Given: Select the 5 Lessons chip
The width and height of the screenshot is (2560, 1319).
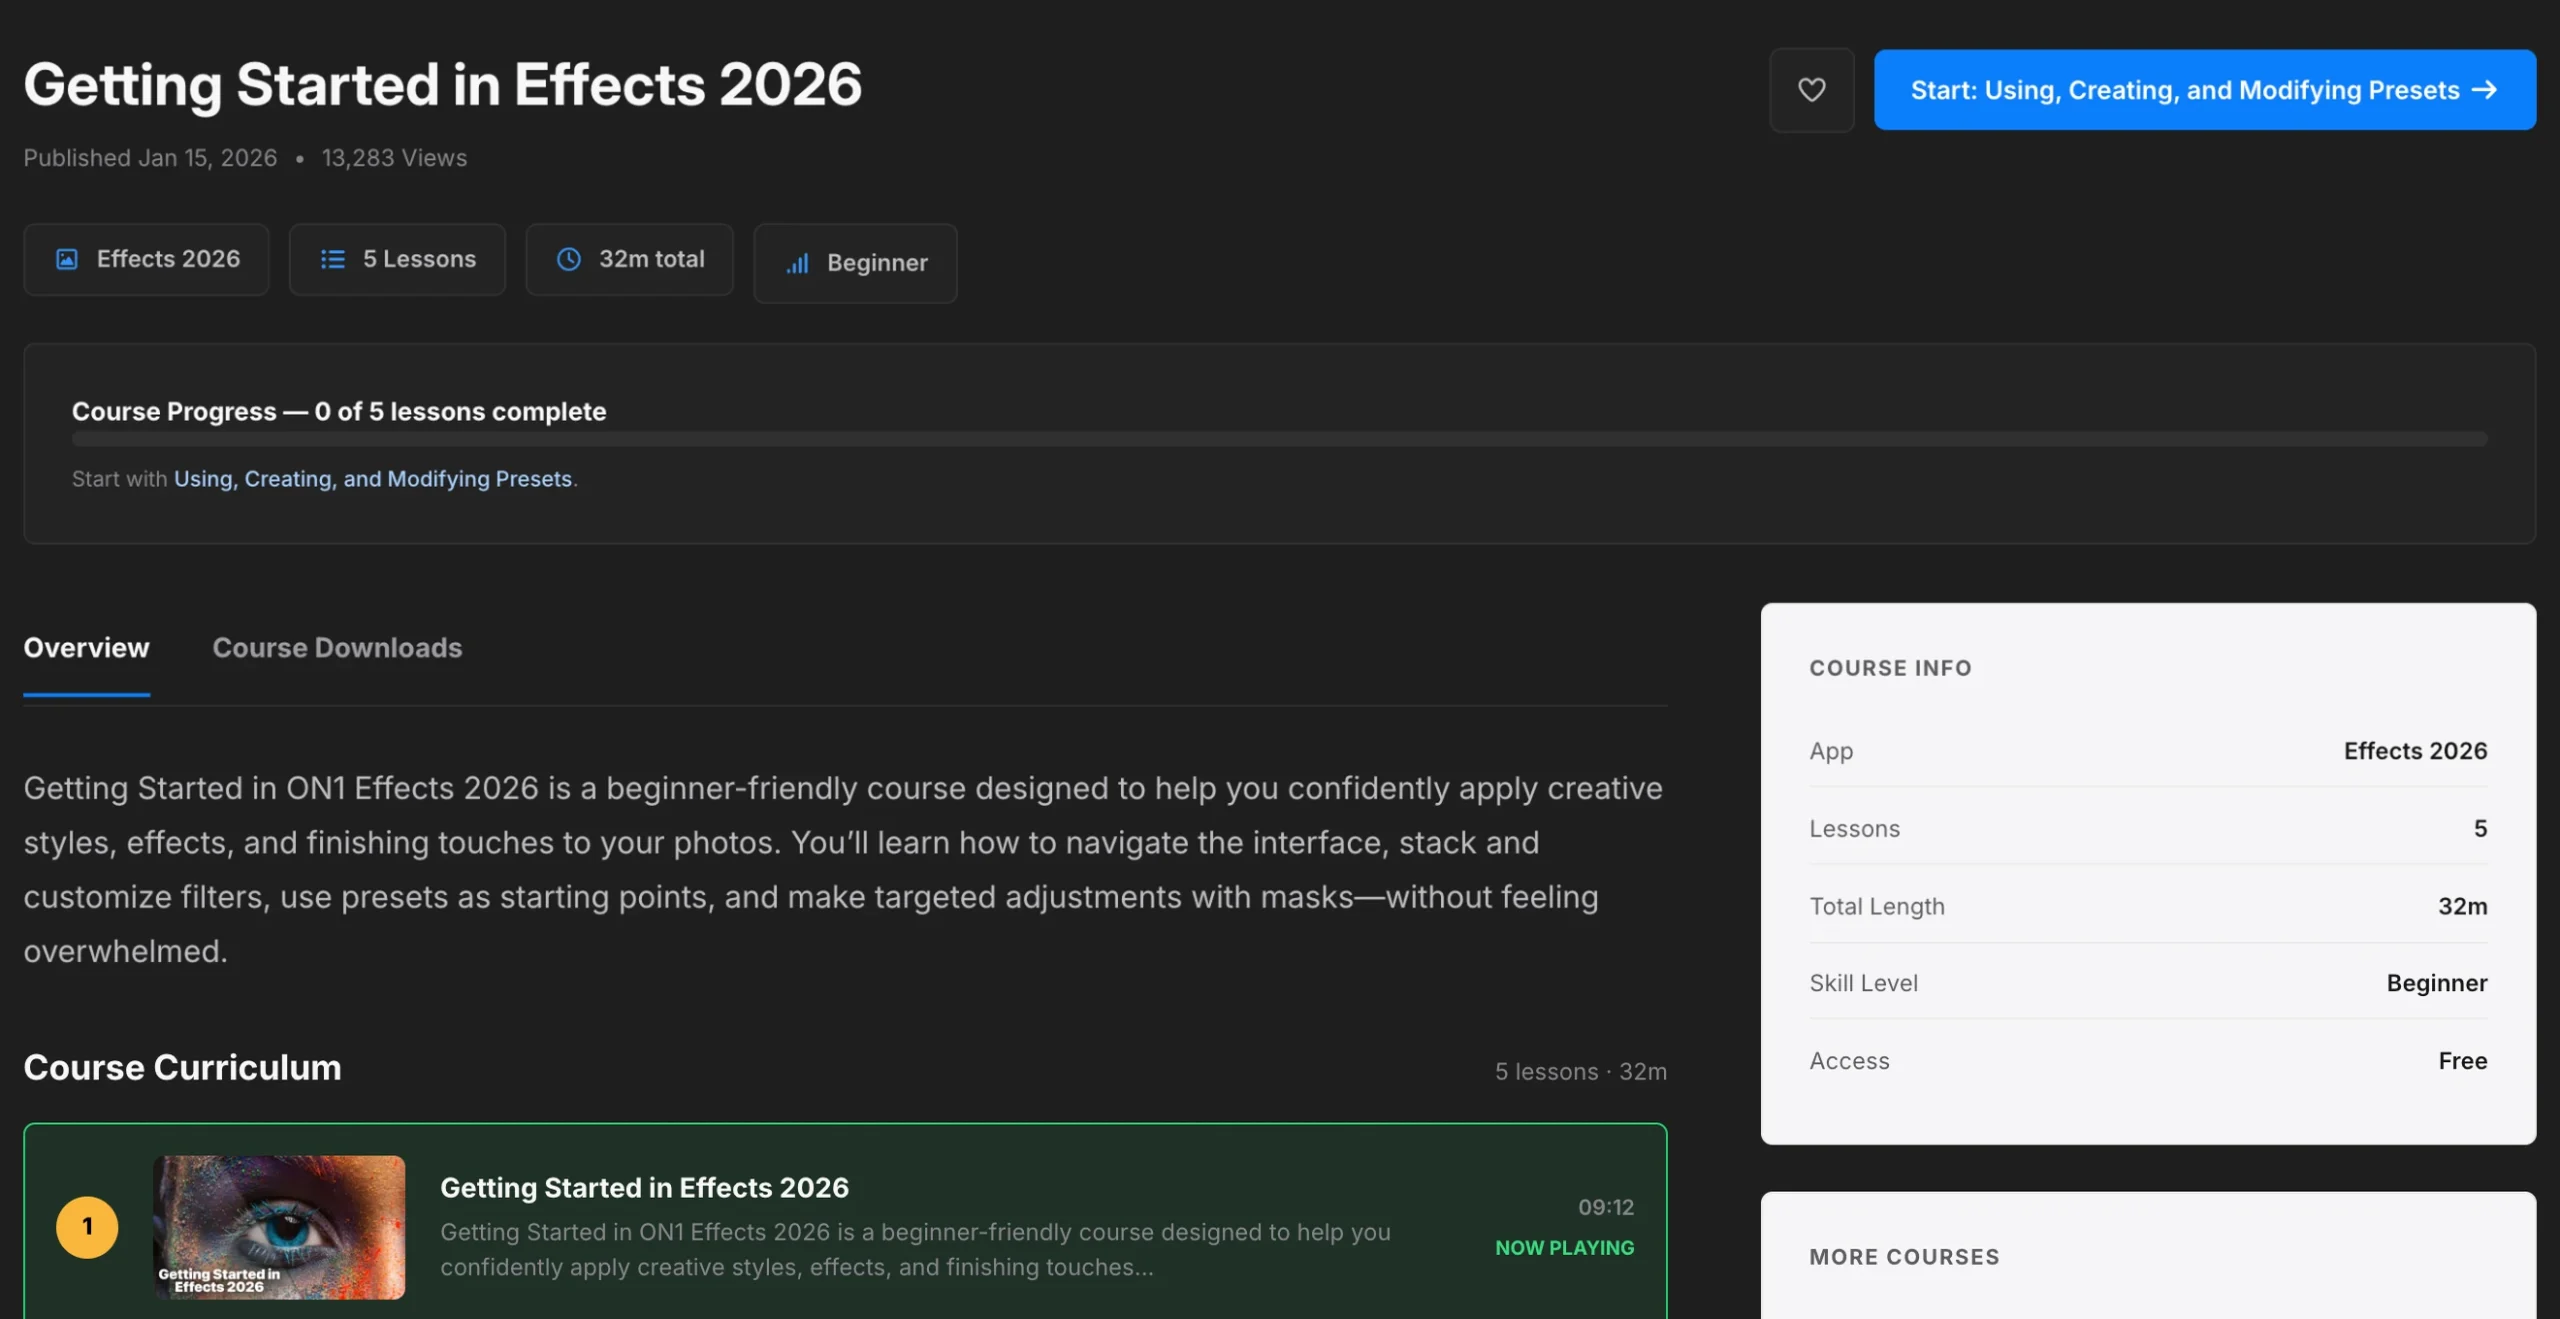Looking at the screenshot, I should [397, 259].
